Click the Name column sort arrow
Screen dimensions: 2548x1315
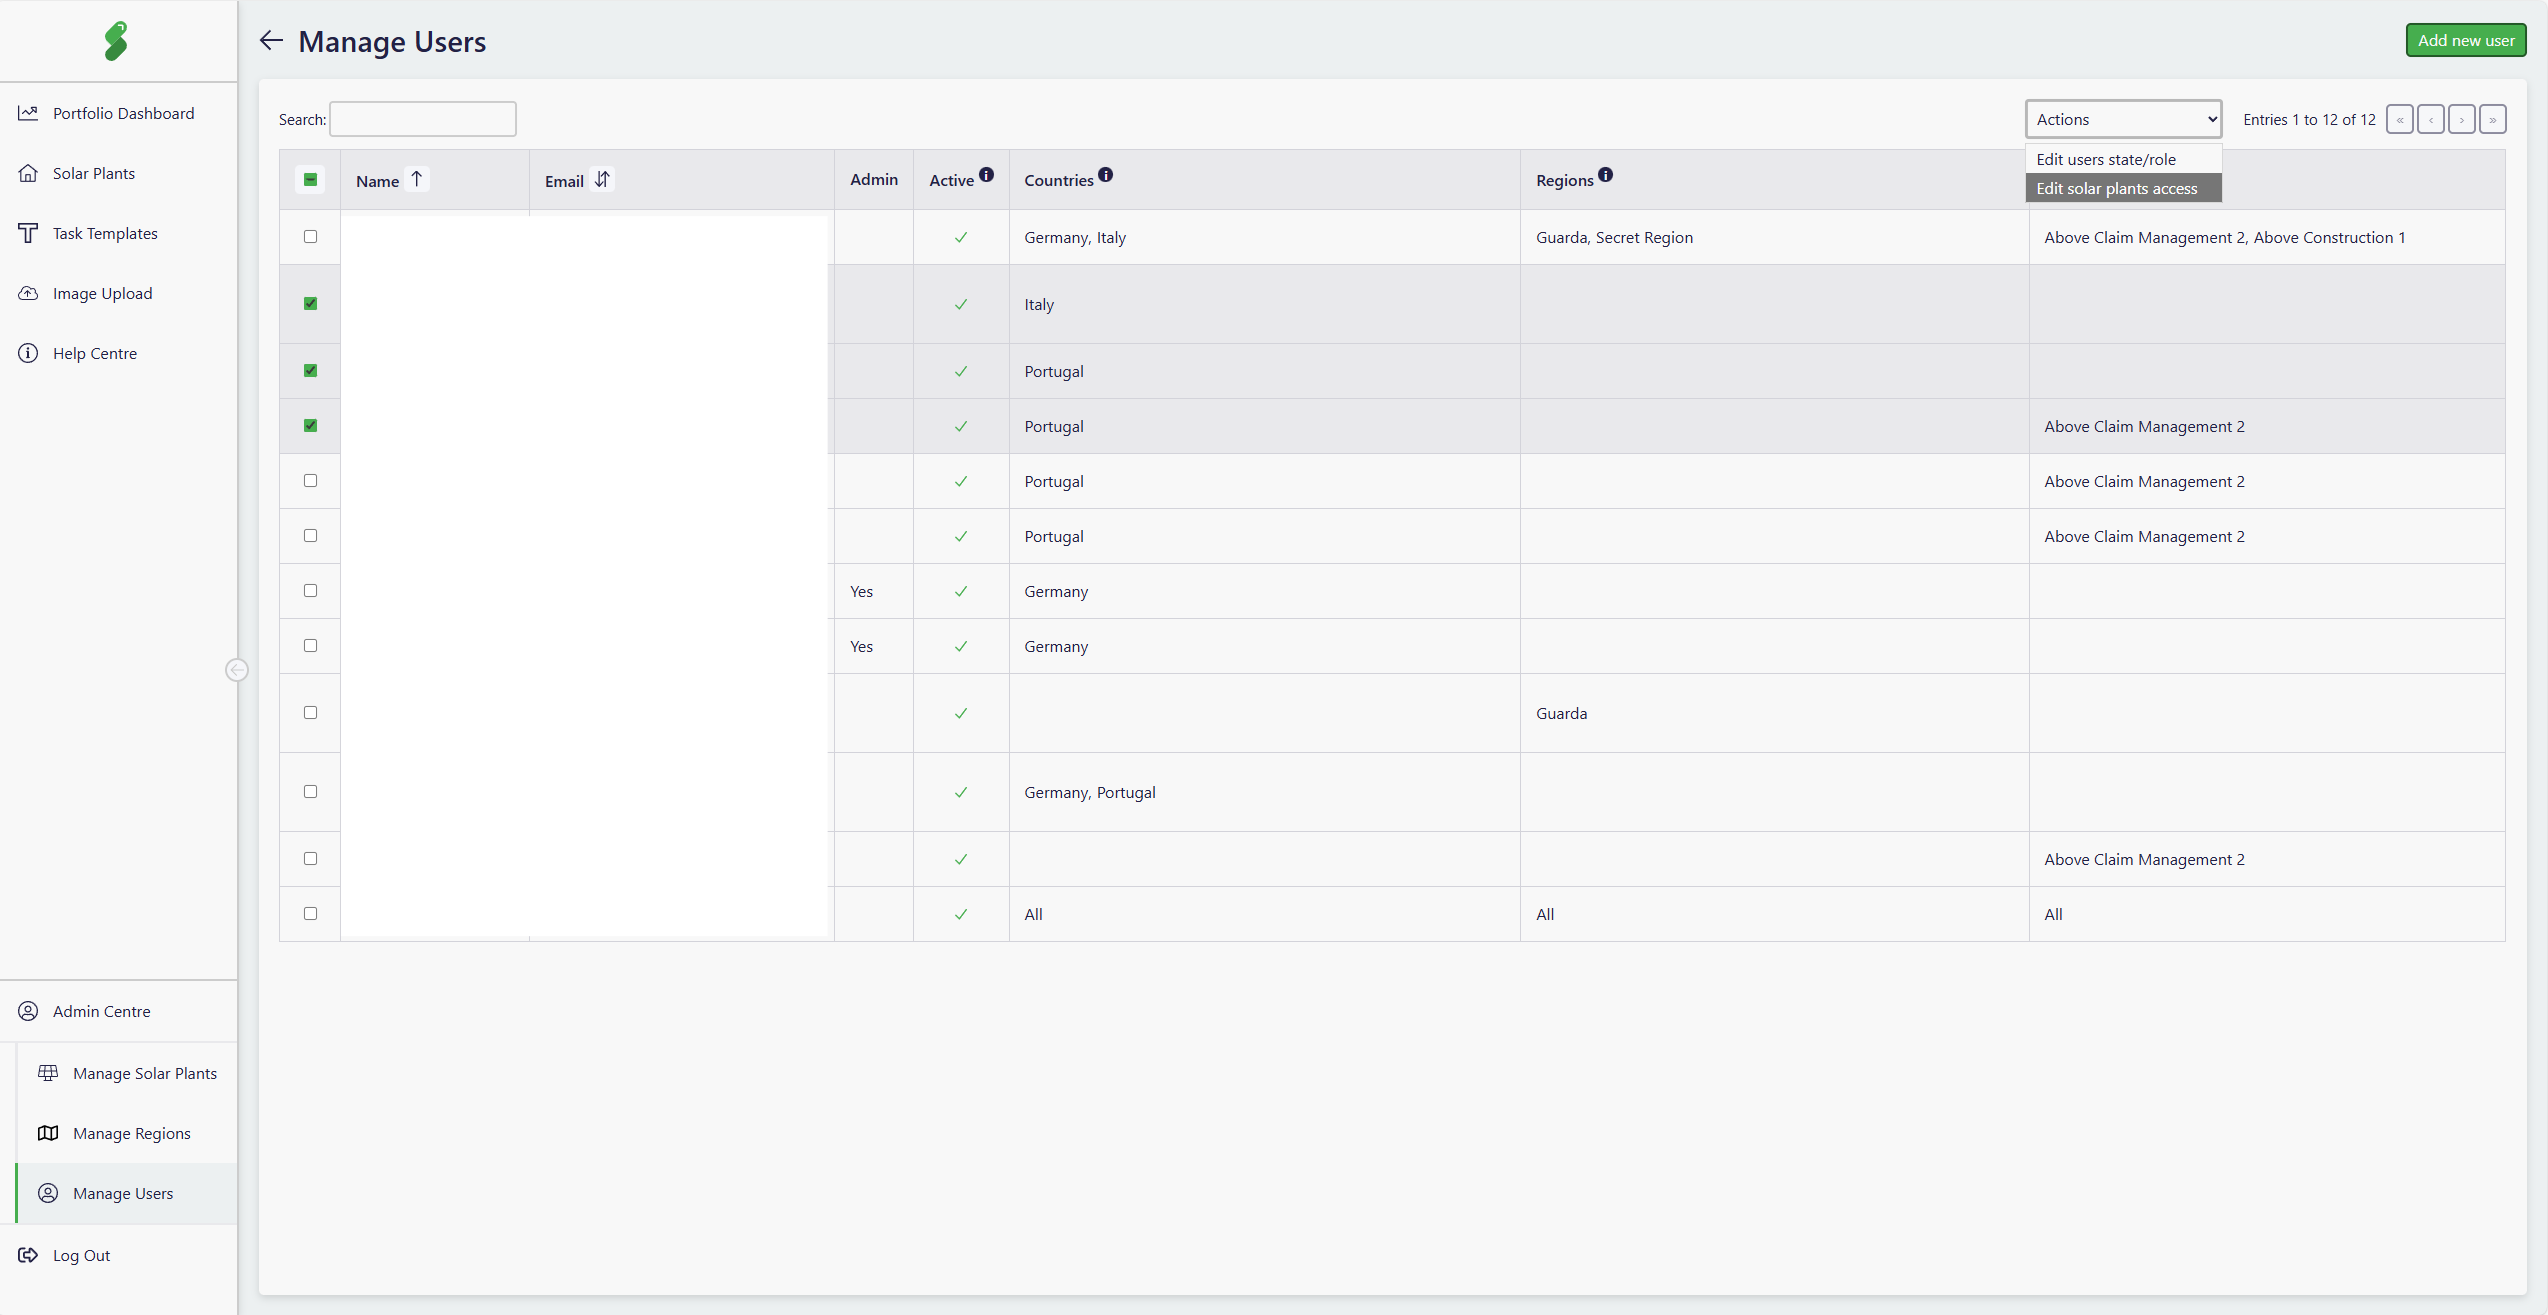(x=417, y=180)
